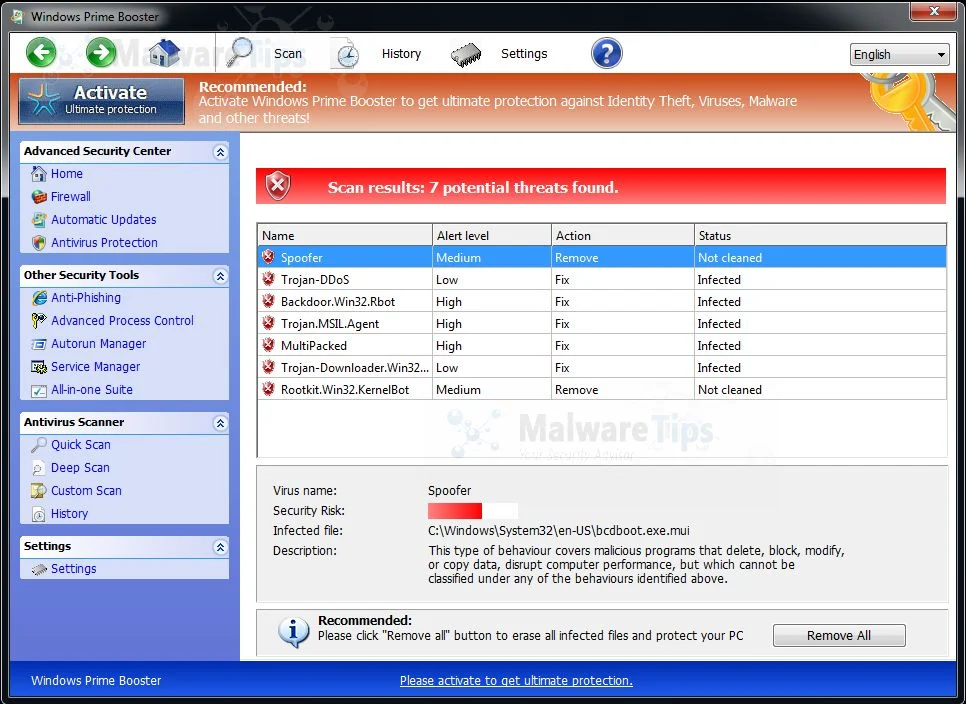This screenshot has width=966, height=704.
Task: Open the English language dropdown
Action: pyautogui.click(x=899, y=55)
